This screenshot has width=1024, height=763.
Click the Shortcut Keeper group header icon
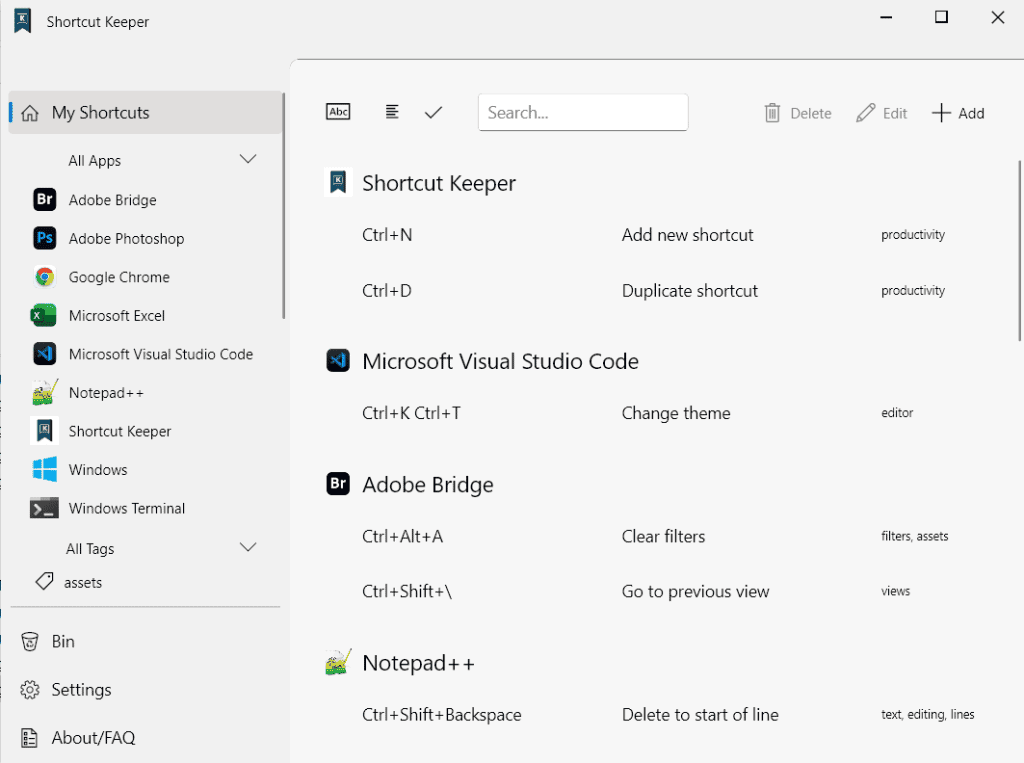(338, 182)
